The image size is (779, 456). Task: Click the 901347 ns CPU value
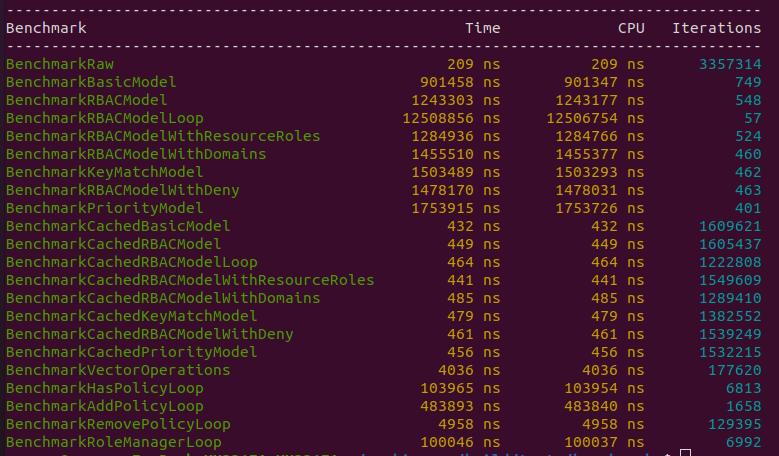pos(604,82)
